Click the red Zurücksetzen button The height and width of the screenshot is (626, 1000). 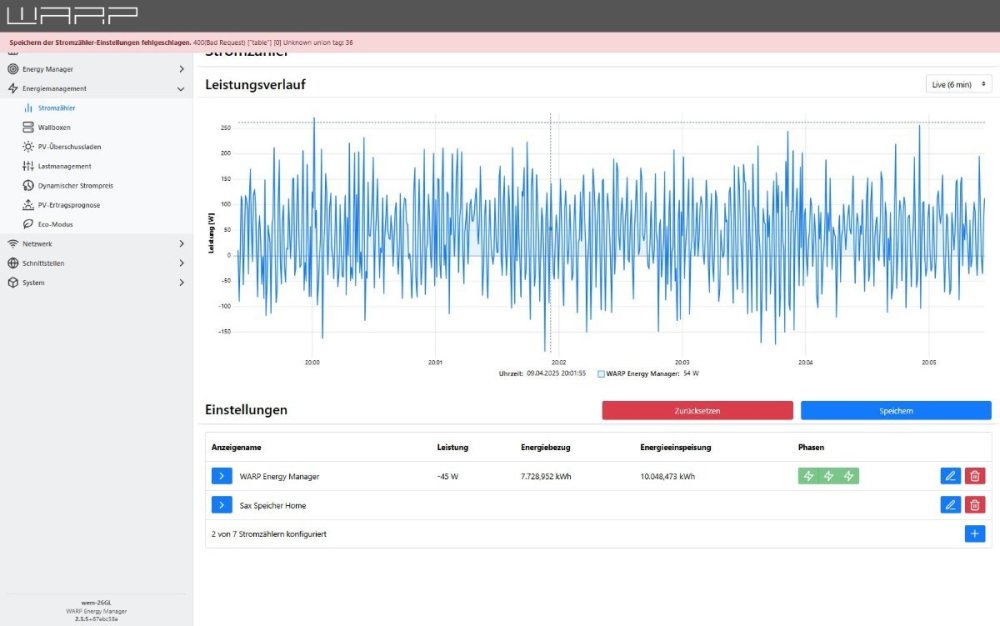tap(697, 411)
